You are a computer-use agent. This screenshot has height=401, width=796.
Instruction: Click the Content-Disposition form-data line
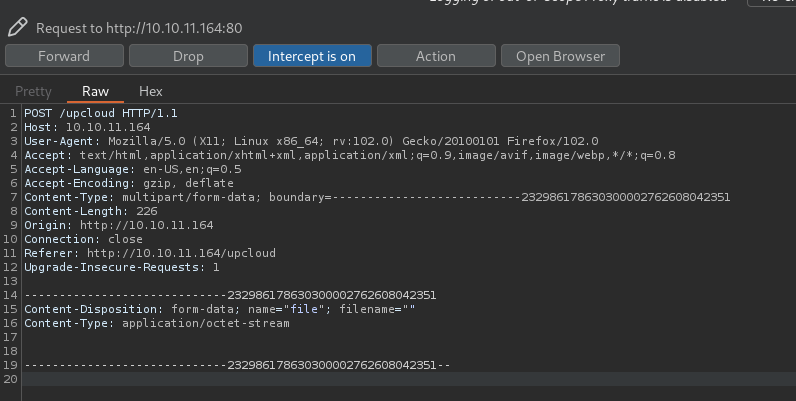coord(220,309)
